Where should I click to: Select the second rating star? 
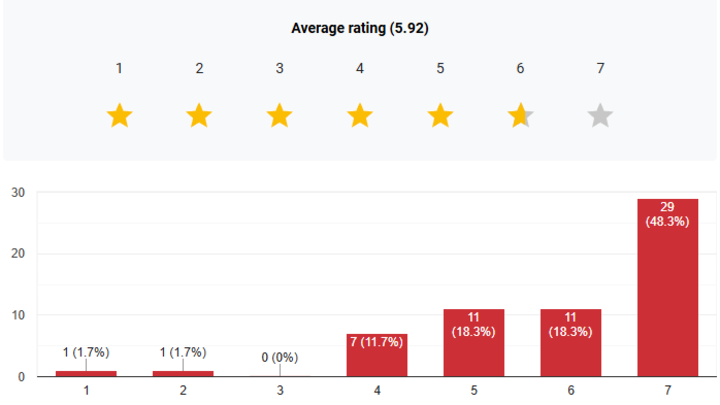click(199, 116)
